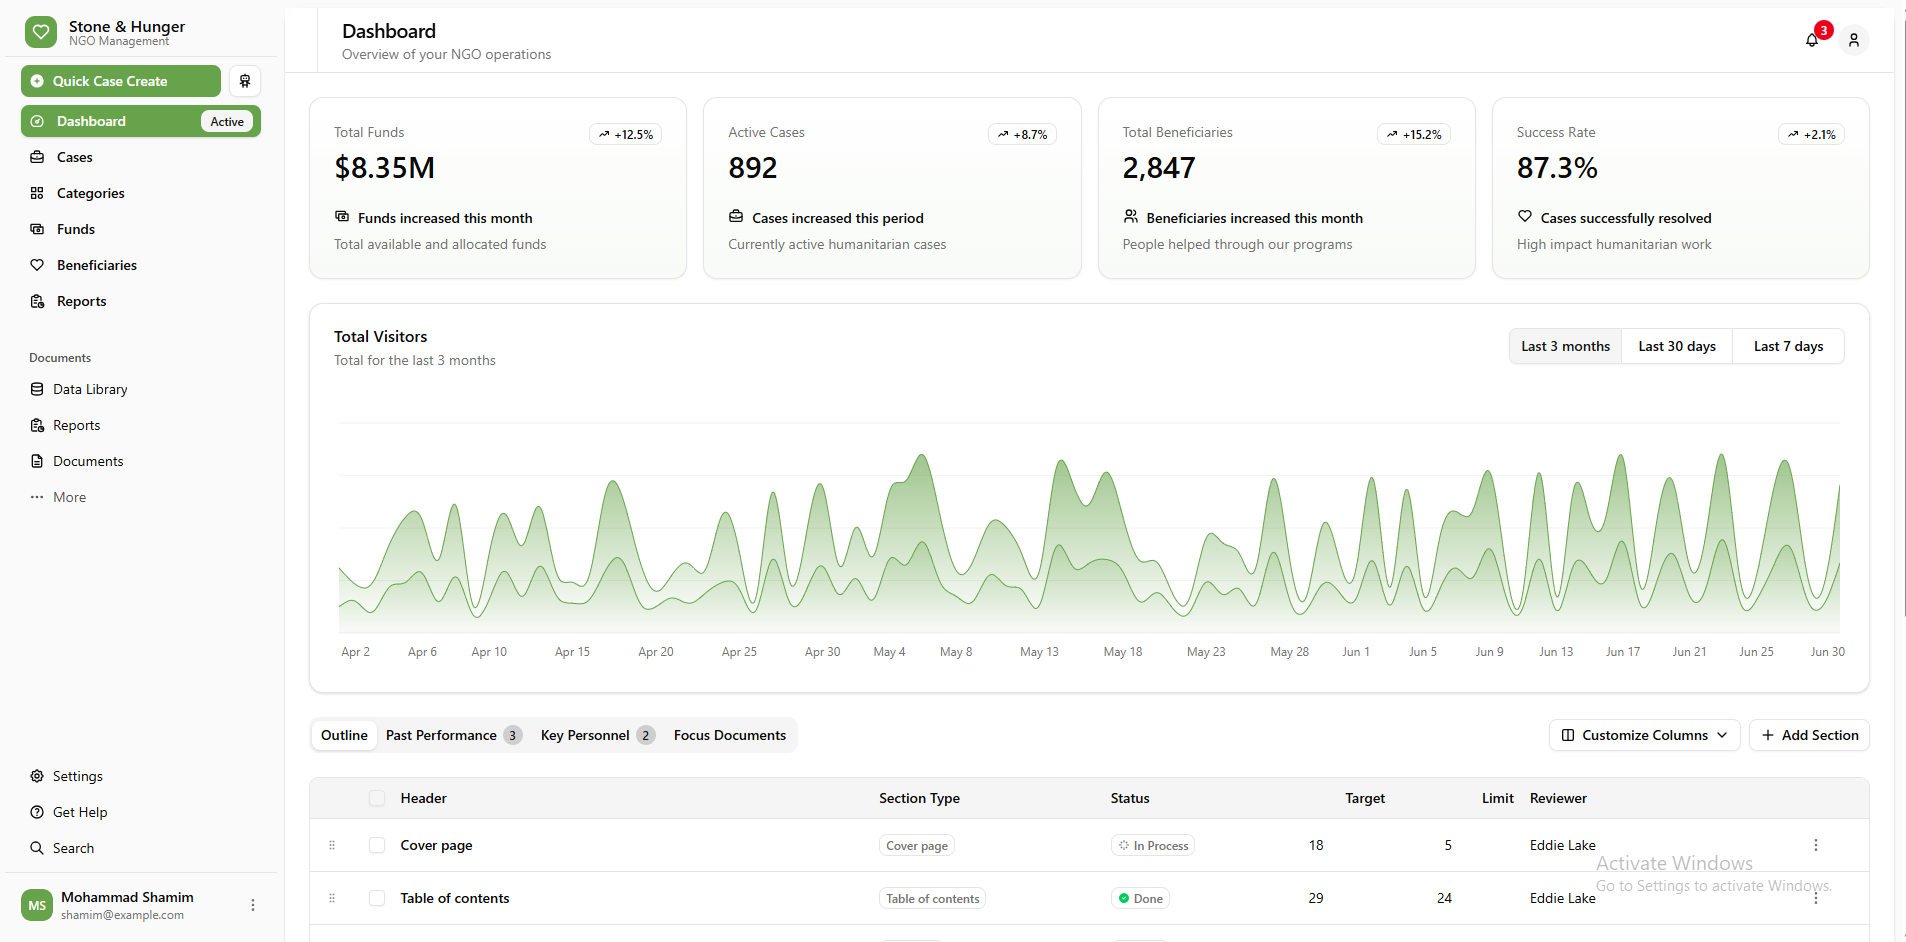The width and height of the screenshot is (1906, 942).
Task: Open the user profile icon at top right
Action: click(1855, 40)
